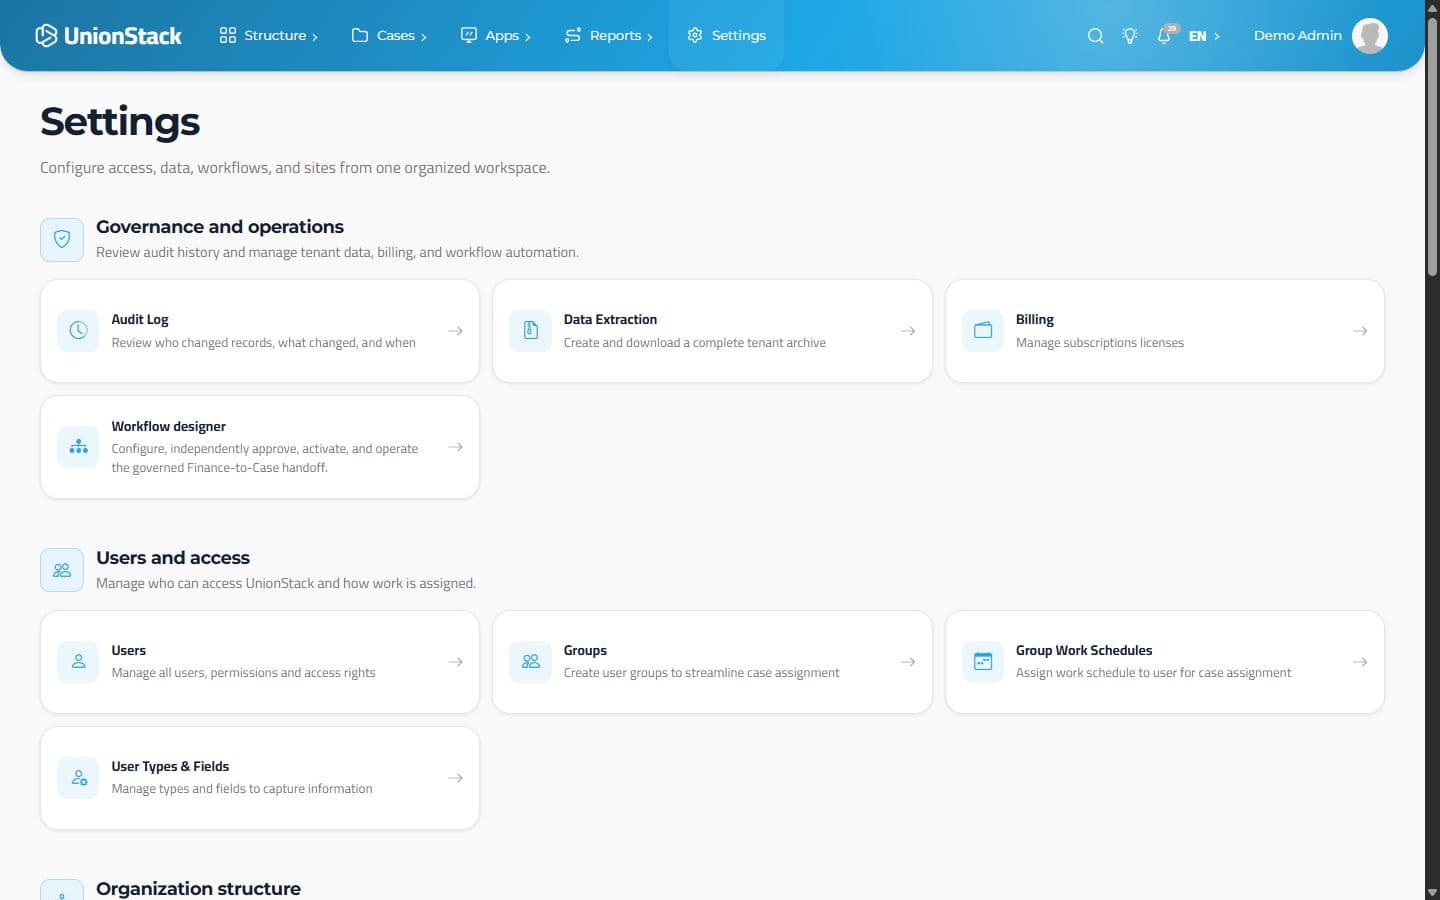This screenshot has width=1440, height=900.
Task: Open the search magnifier icon
Action: 1095,36
